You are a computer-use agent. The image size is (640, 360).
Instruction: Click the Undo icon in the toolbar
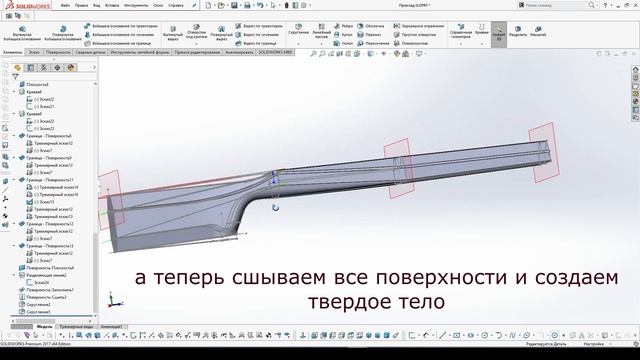click(x=260, y=6)
